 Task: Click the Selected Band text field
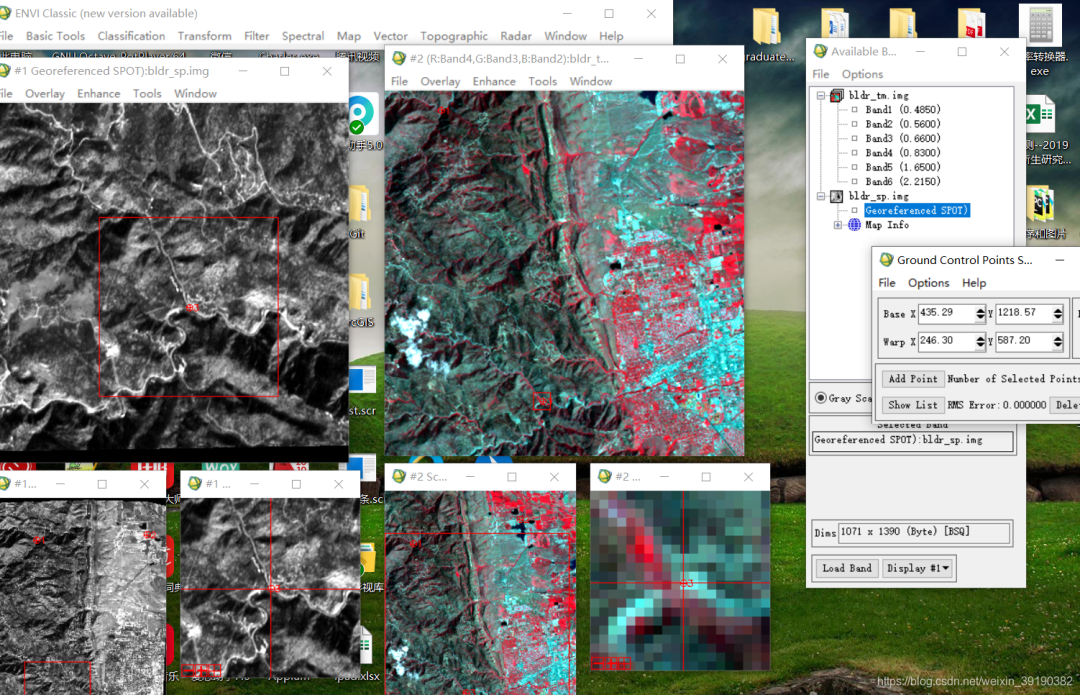pyautogui.click(x=913, y=440)
